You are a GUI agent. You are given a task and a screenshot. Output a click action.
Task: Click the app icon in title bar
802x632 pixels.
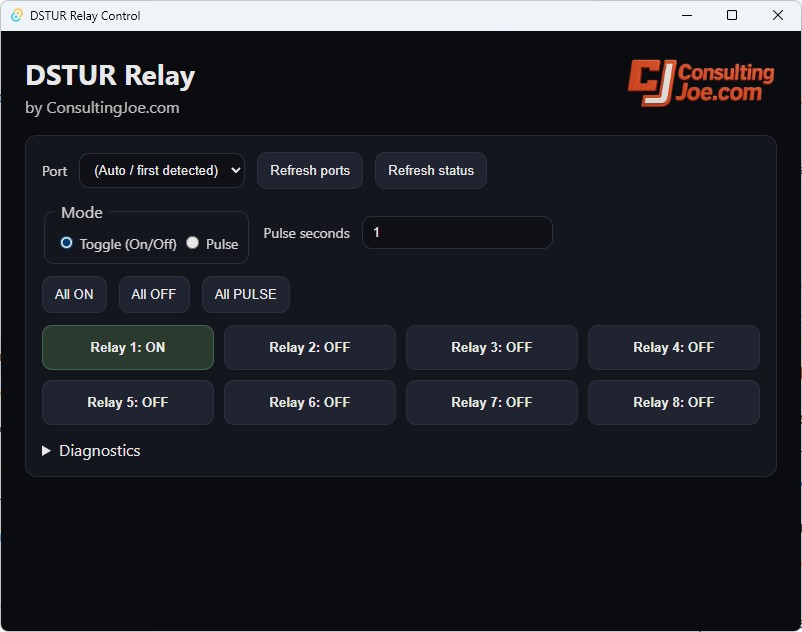[x=16, y=15]
